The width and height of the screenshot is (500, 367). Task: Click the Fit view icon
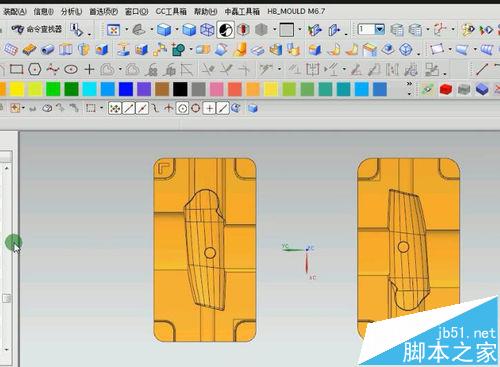(x=114, y=30)
